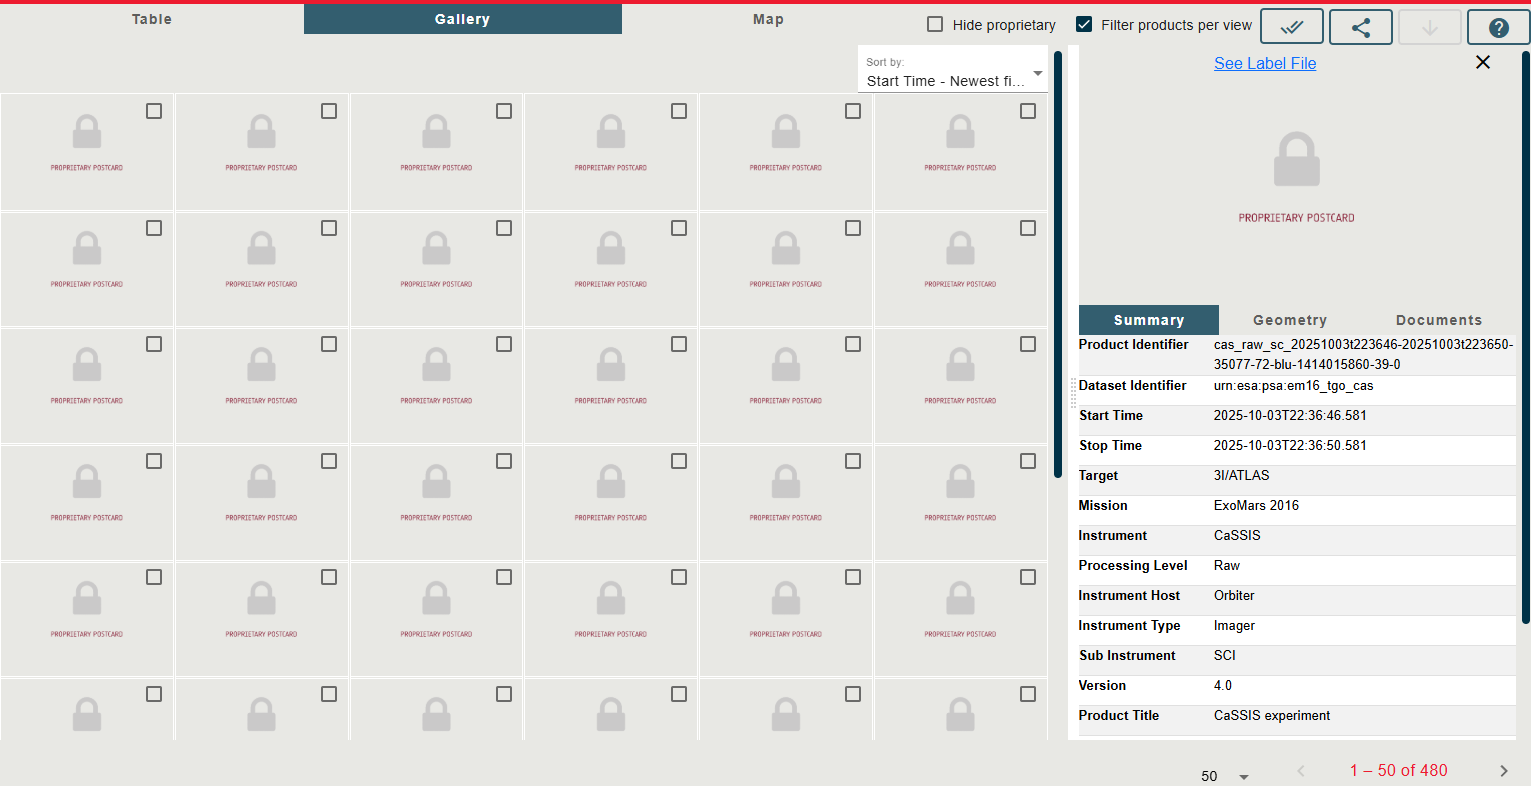Uncheck Filter products per view
The height and width of the screenshot is (786, 1531).
coord(1084,25)
